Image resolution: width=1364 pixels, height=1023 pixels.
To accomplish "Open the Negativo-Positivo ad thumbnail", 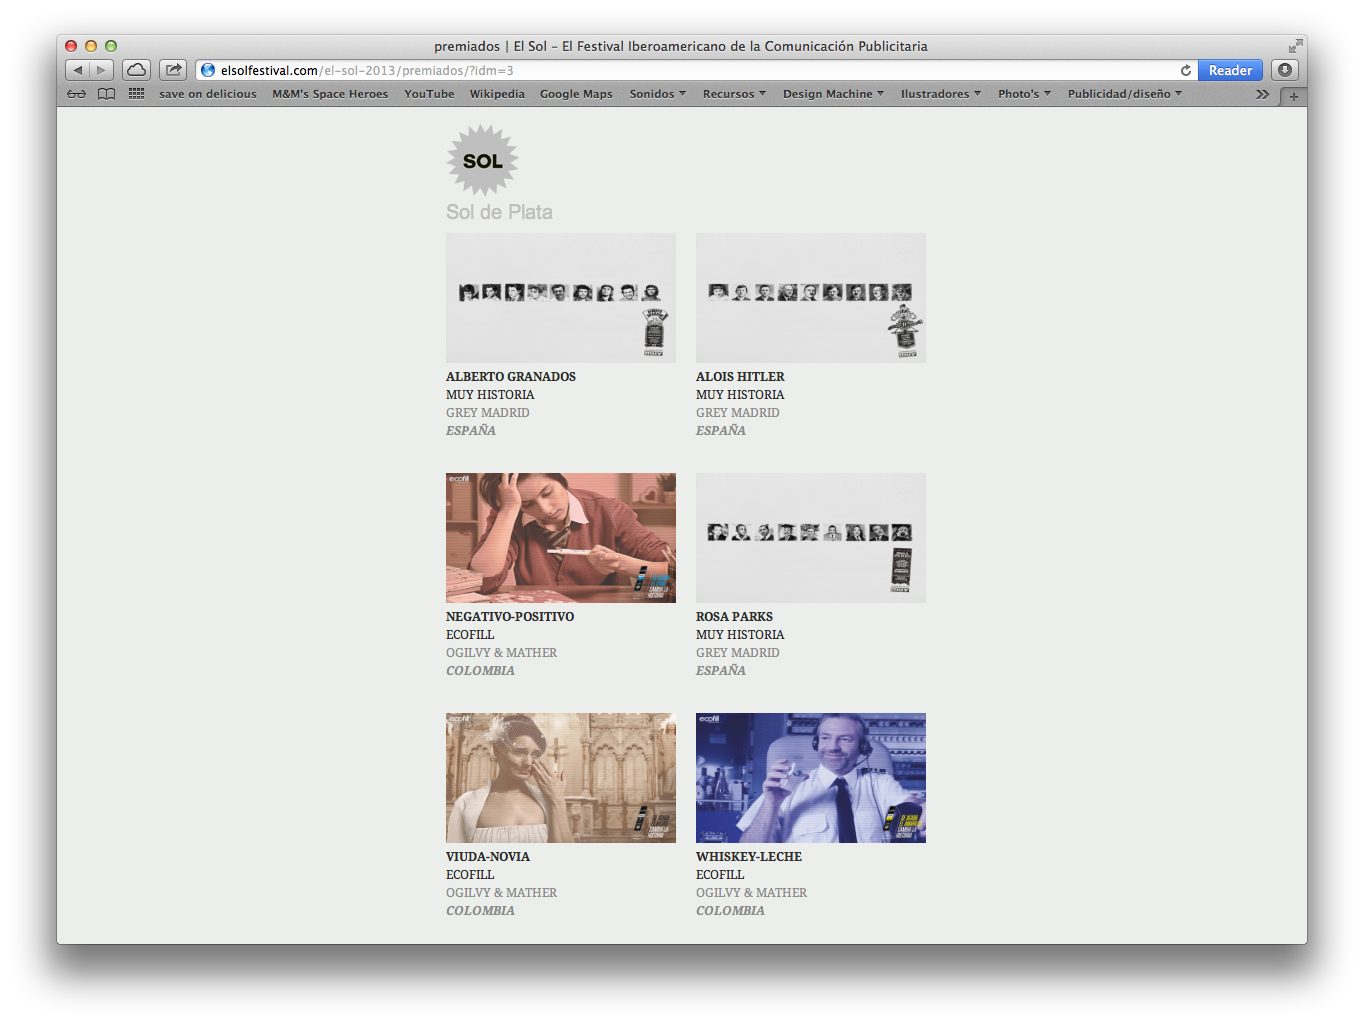I will 561,538.
